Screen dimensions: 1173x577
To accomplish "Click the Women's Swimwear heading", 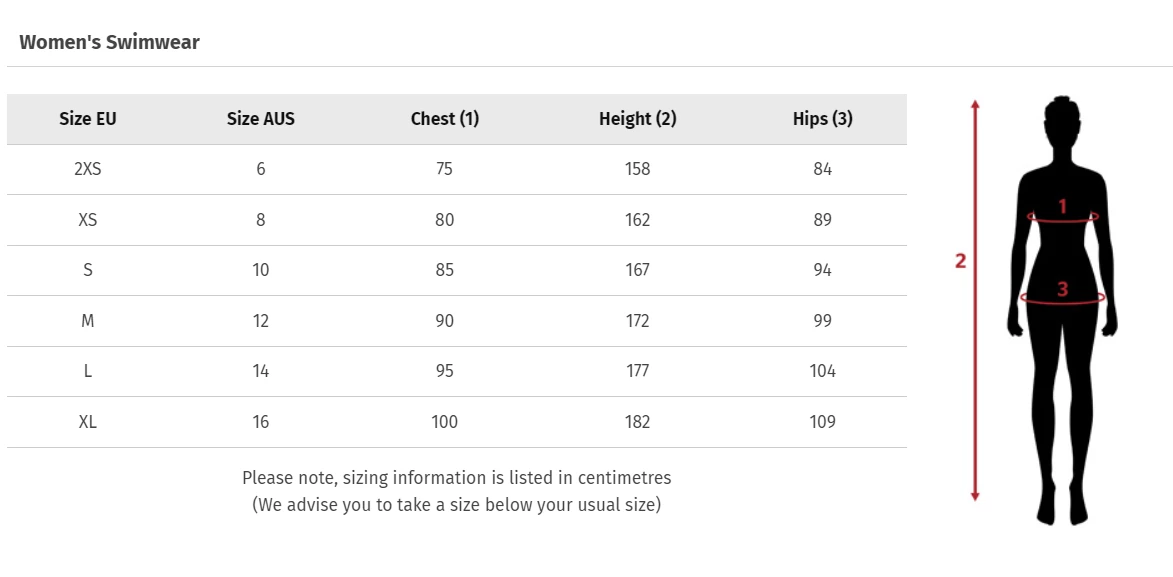I will [109, 42].
